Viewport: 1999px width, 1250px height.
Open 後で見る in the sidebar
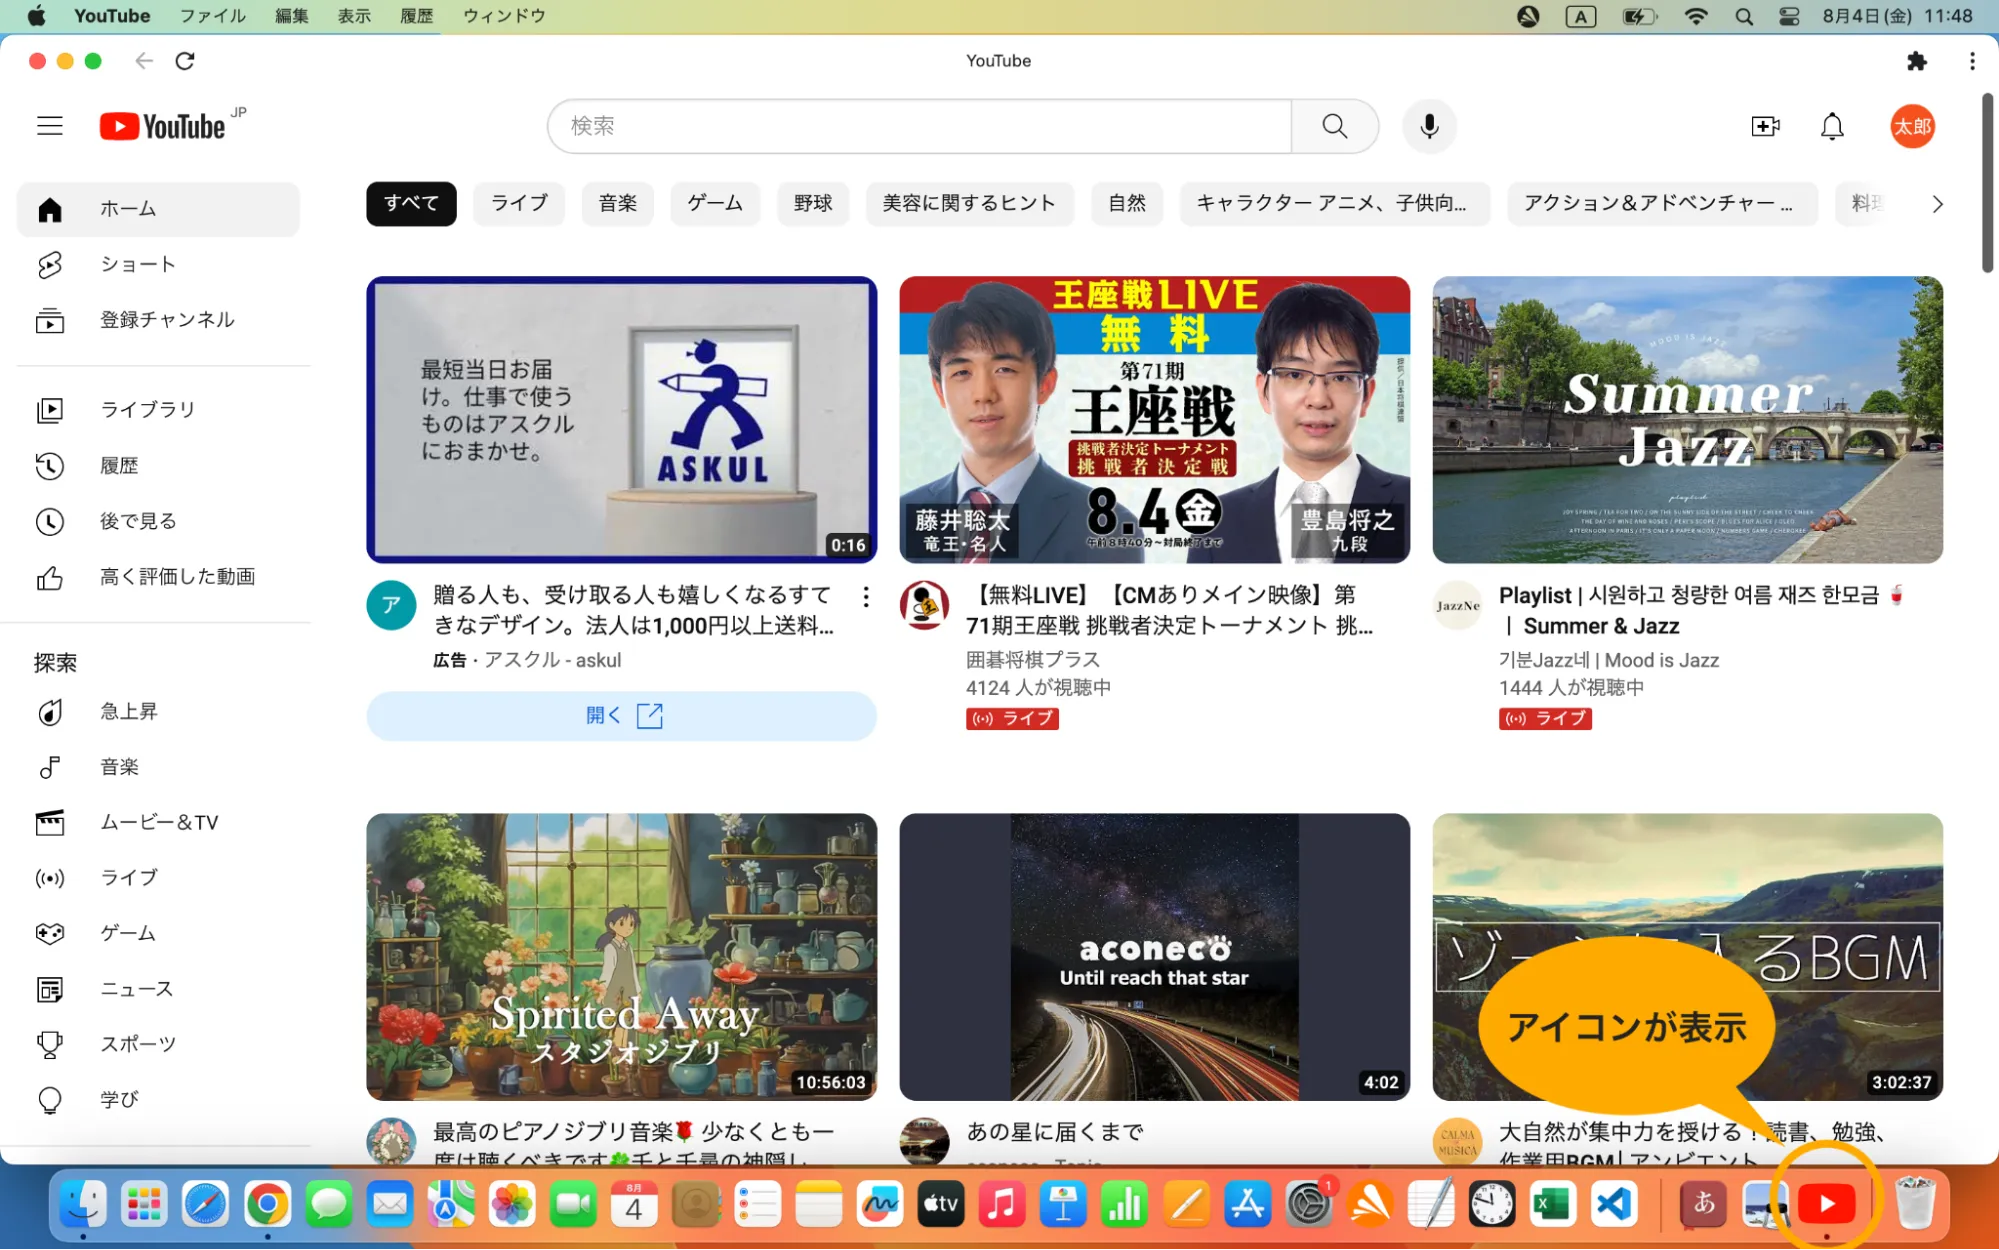coord(158,521)
